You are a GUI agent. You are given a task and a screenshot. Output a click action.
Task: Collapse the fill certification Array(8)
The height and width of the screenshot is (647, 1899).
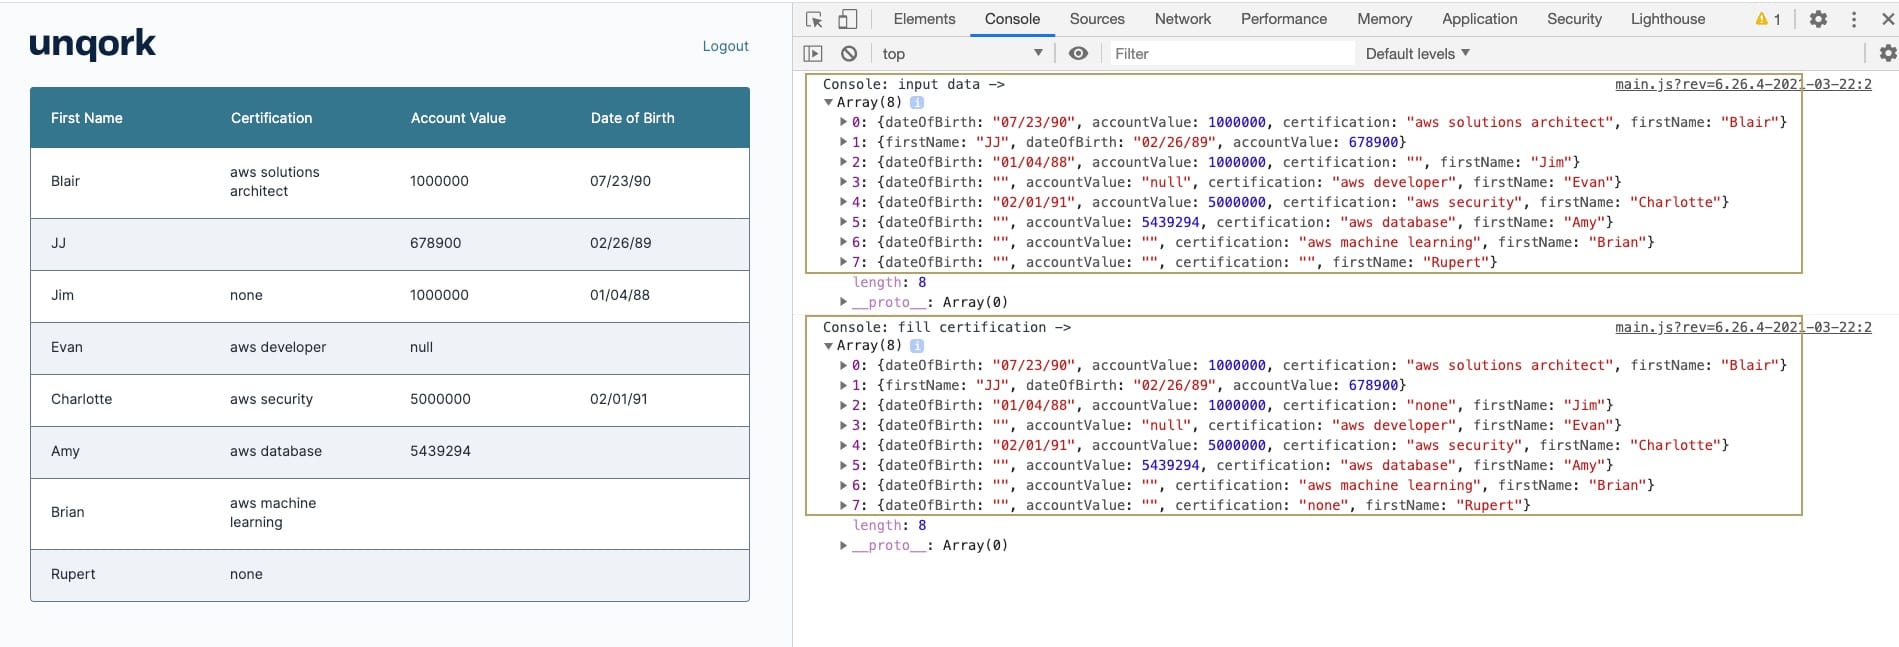pyautogui.click(x=828, y=346)
